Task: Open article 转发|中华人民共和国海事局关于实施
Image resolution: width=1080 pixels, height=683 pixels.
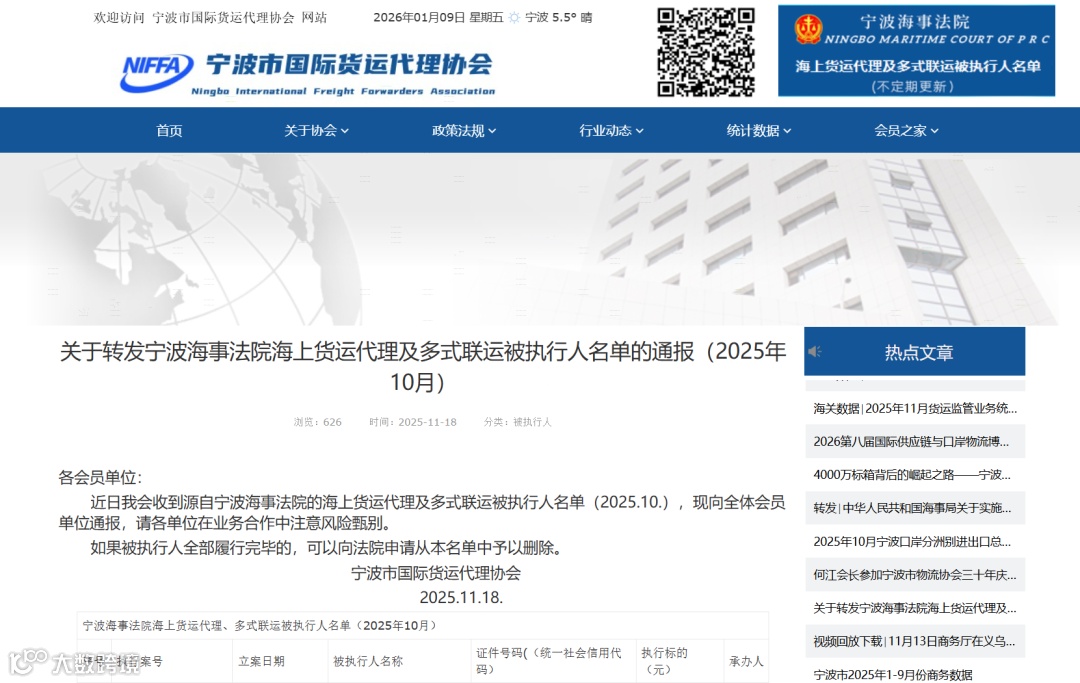Action: pyautogui.click(x=915, y=508)
